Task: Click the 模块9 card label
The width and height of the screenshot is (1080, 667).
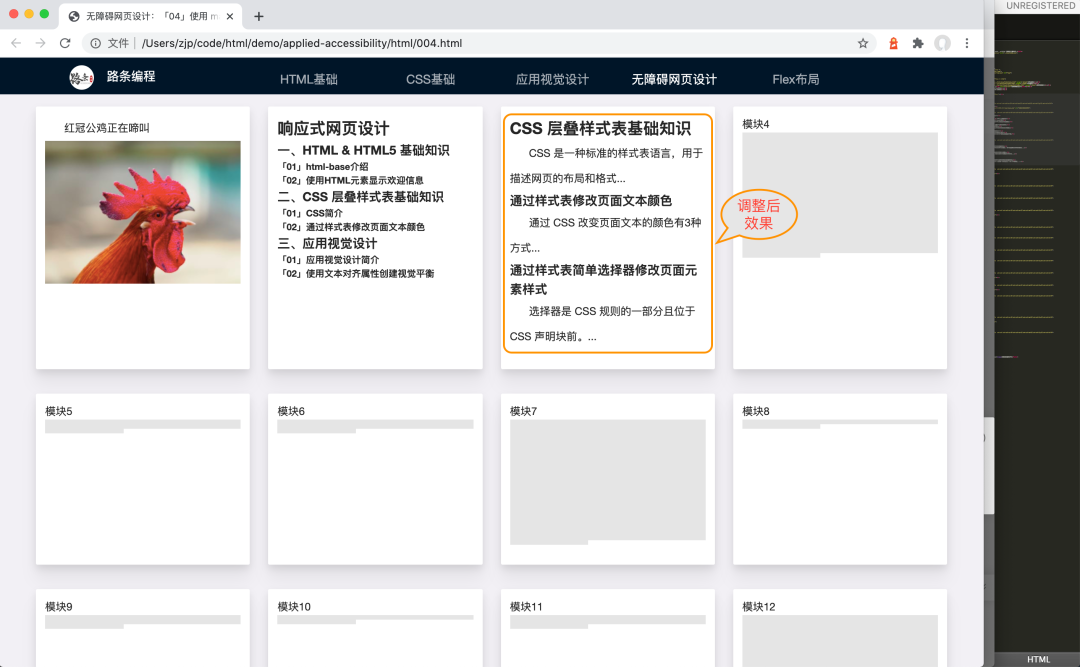Action: pos(59,607)
